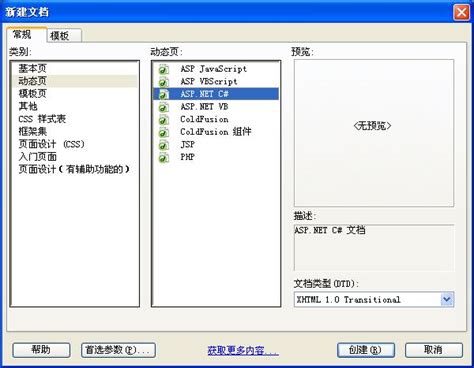This screenshot has height=368, width=474.
Task: Switch to the 常规 tab
Action: click(26, 34)
